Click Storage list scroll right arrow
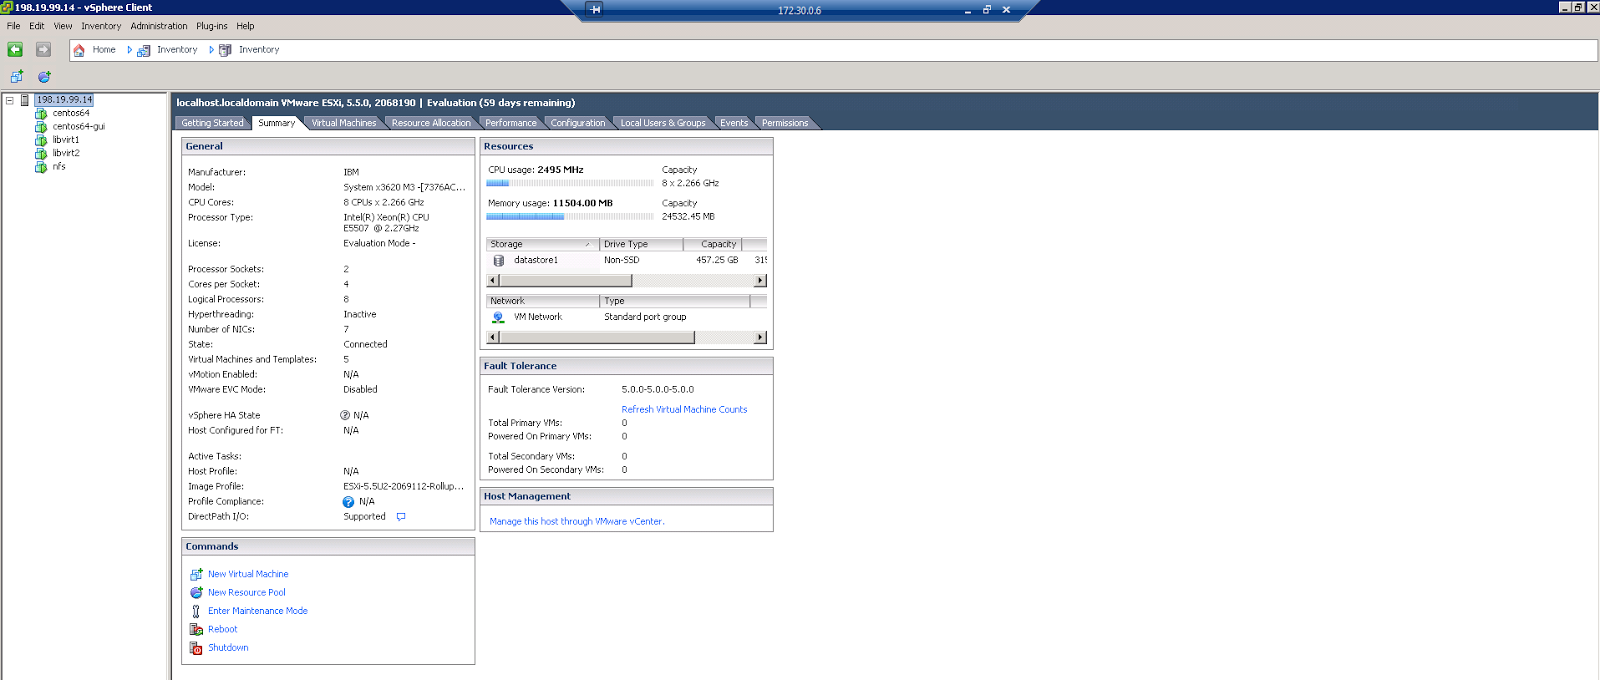The width and height of the screenshot is (1600, 680). (761, 281)
